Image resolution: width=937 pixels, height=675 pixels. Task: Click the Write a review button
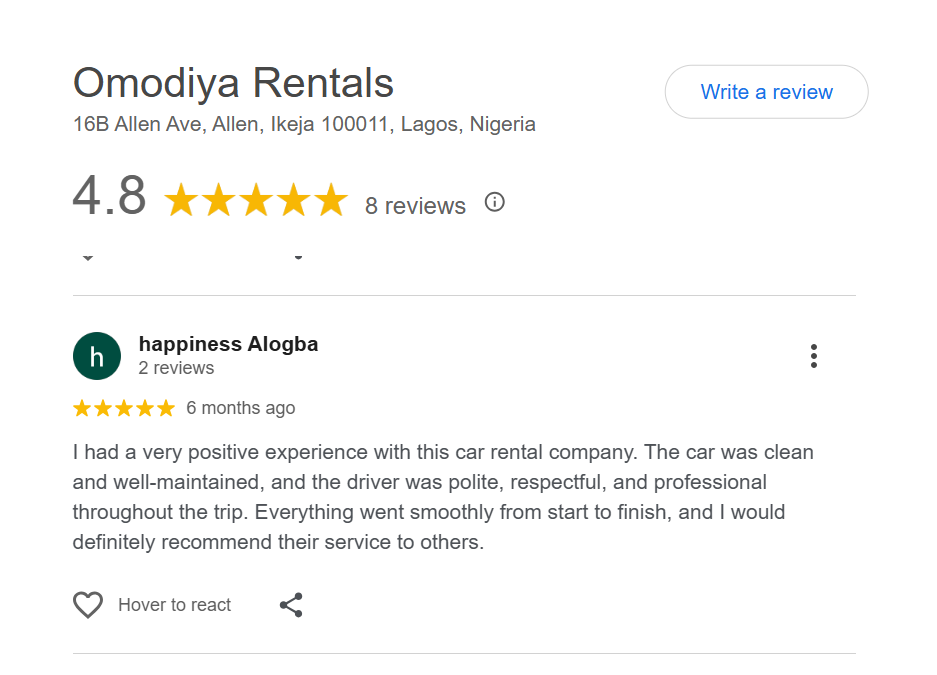766,91
